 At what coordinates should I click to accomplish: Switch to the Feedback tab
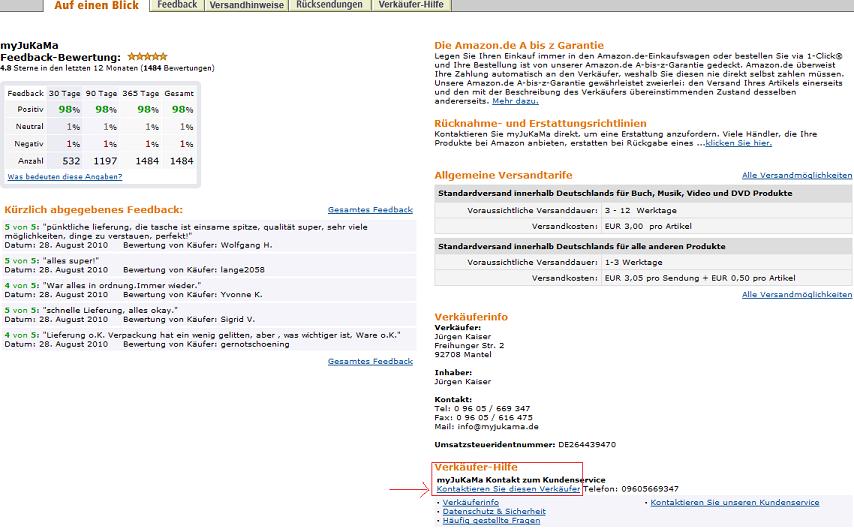pos(177,5)
